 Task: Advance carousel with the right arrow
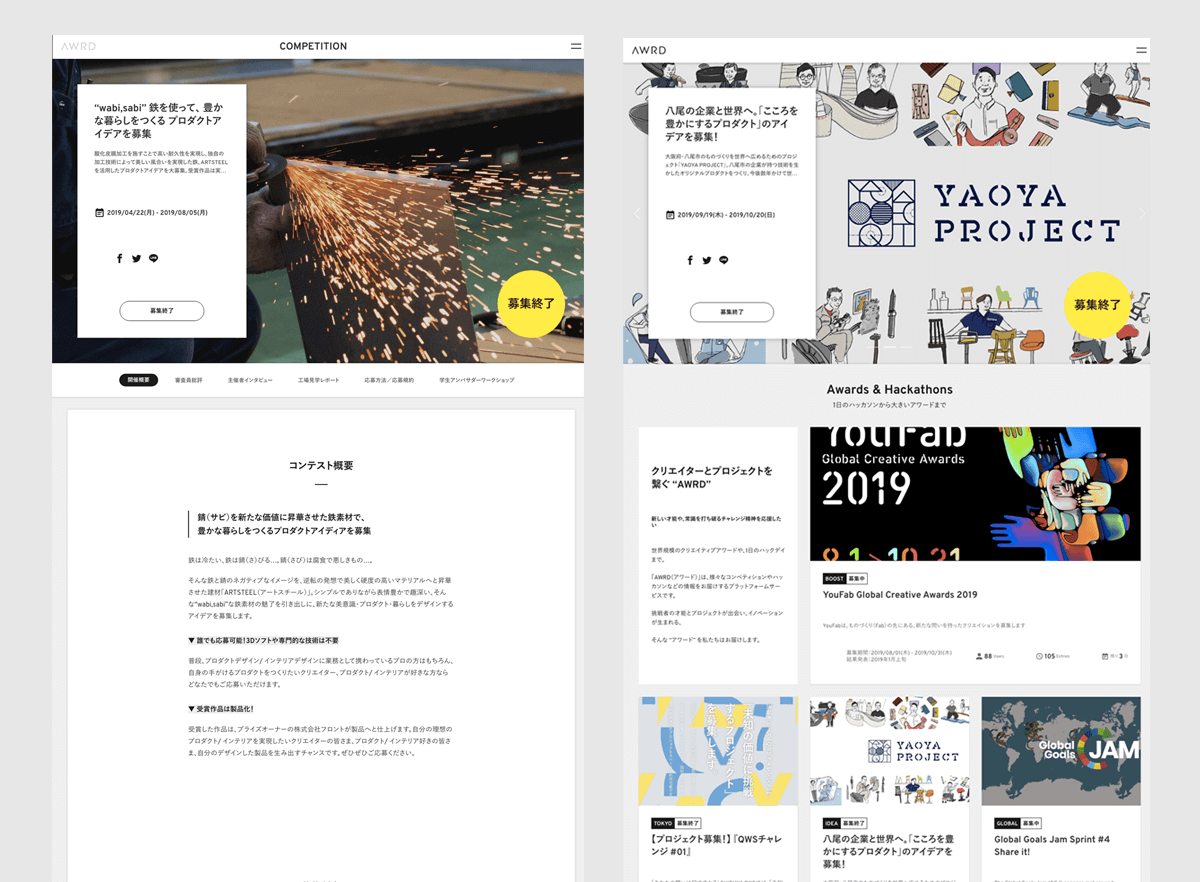point(1142,213)
